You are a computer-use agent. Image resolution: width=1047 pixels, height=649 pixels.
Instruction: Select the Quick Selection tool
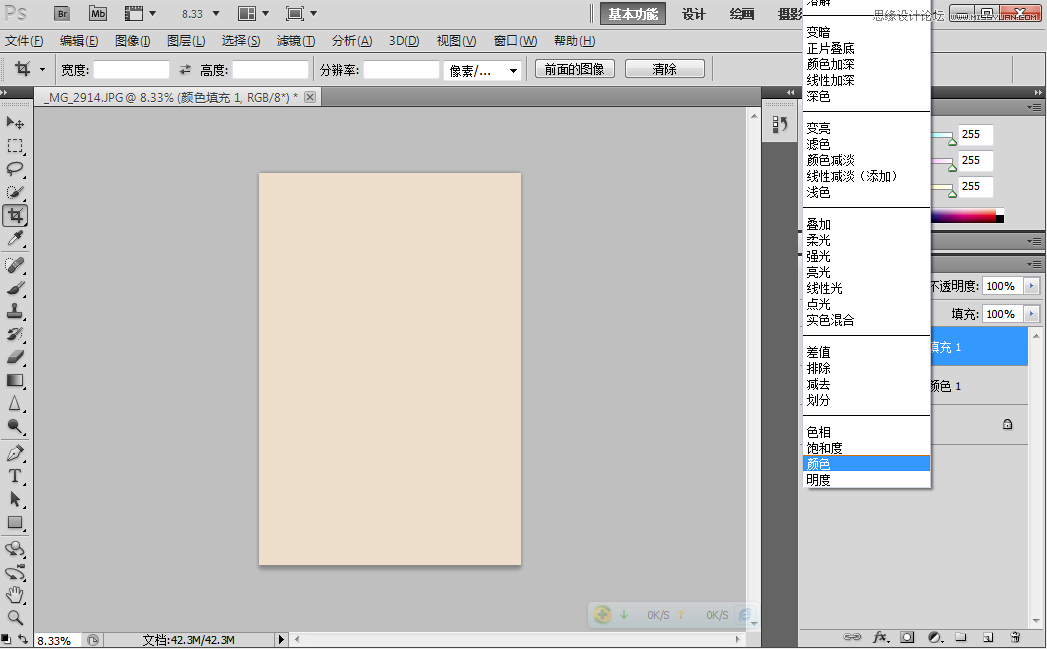(x=15, y=192)
